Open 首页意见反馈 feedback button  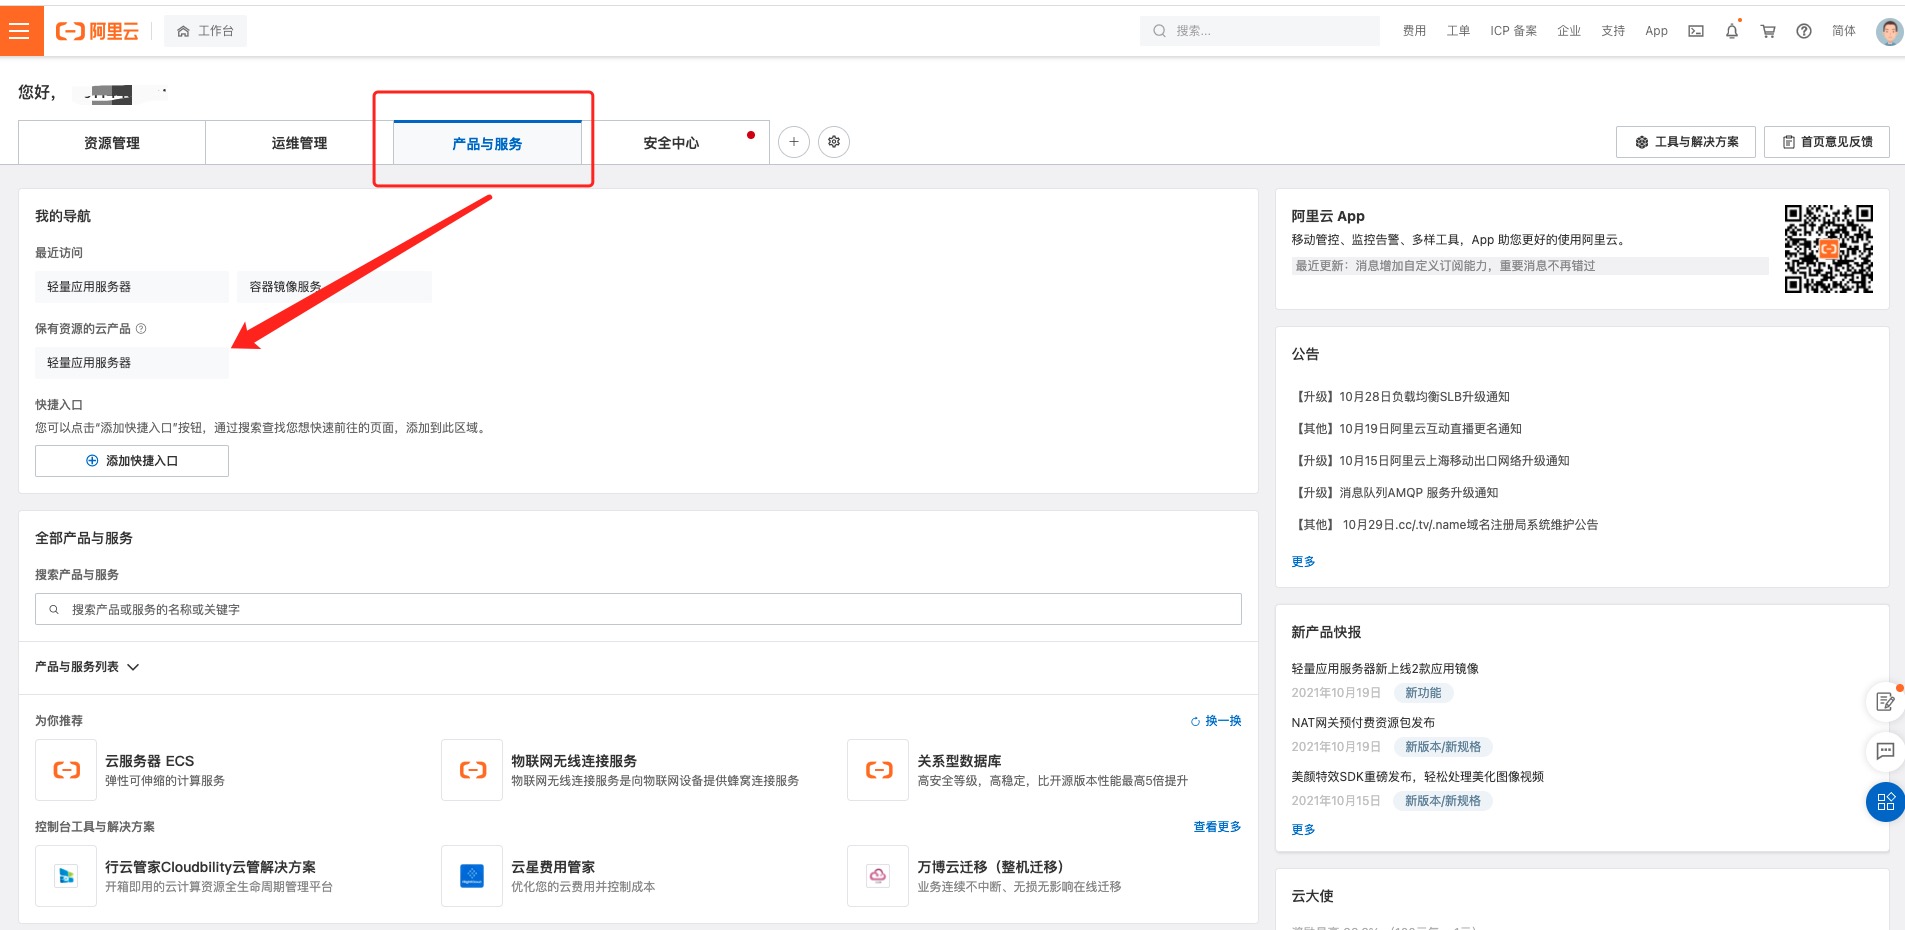[x=1827, y=142]
